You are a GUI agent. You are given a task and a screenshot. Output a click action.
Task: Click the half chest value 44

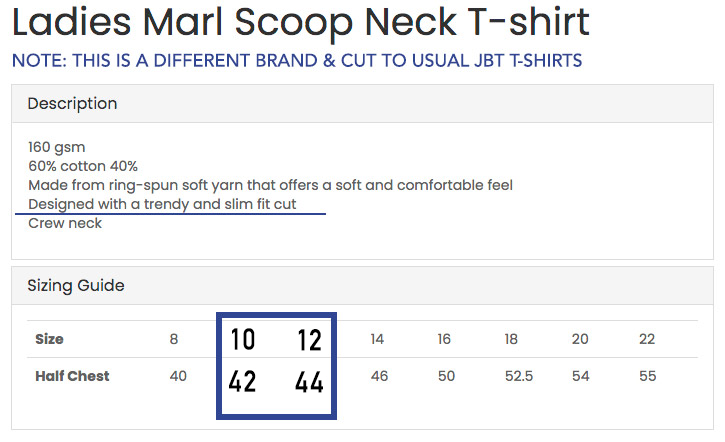tap(309, 381)
